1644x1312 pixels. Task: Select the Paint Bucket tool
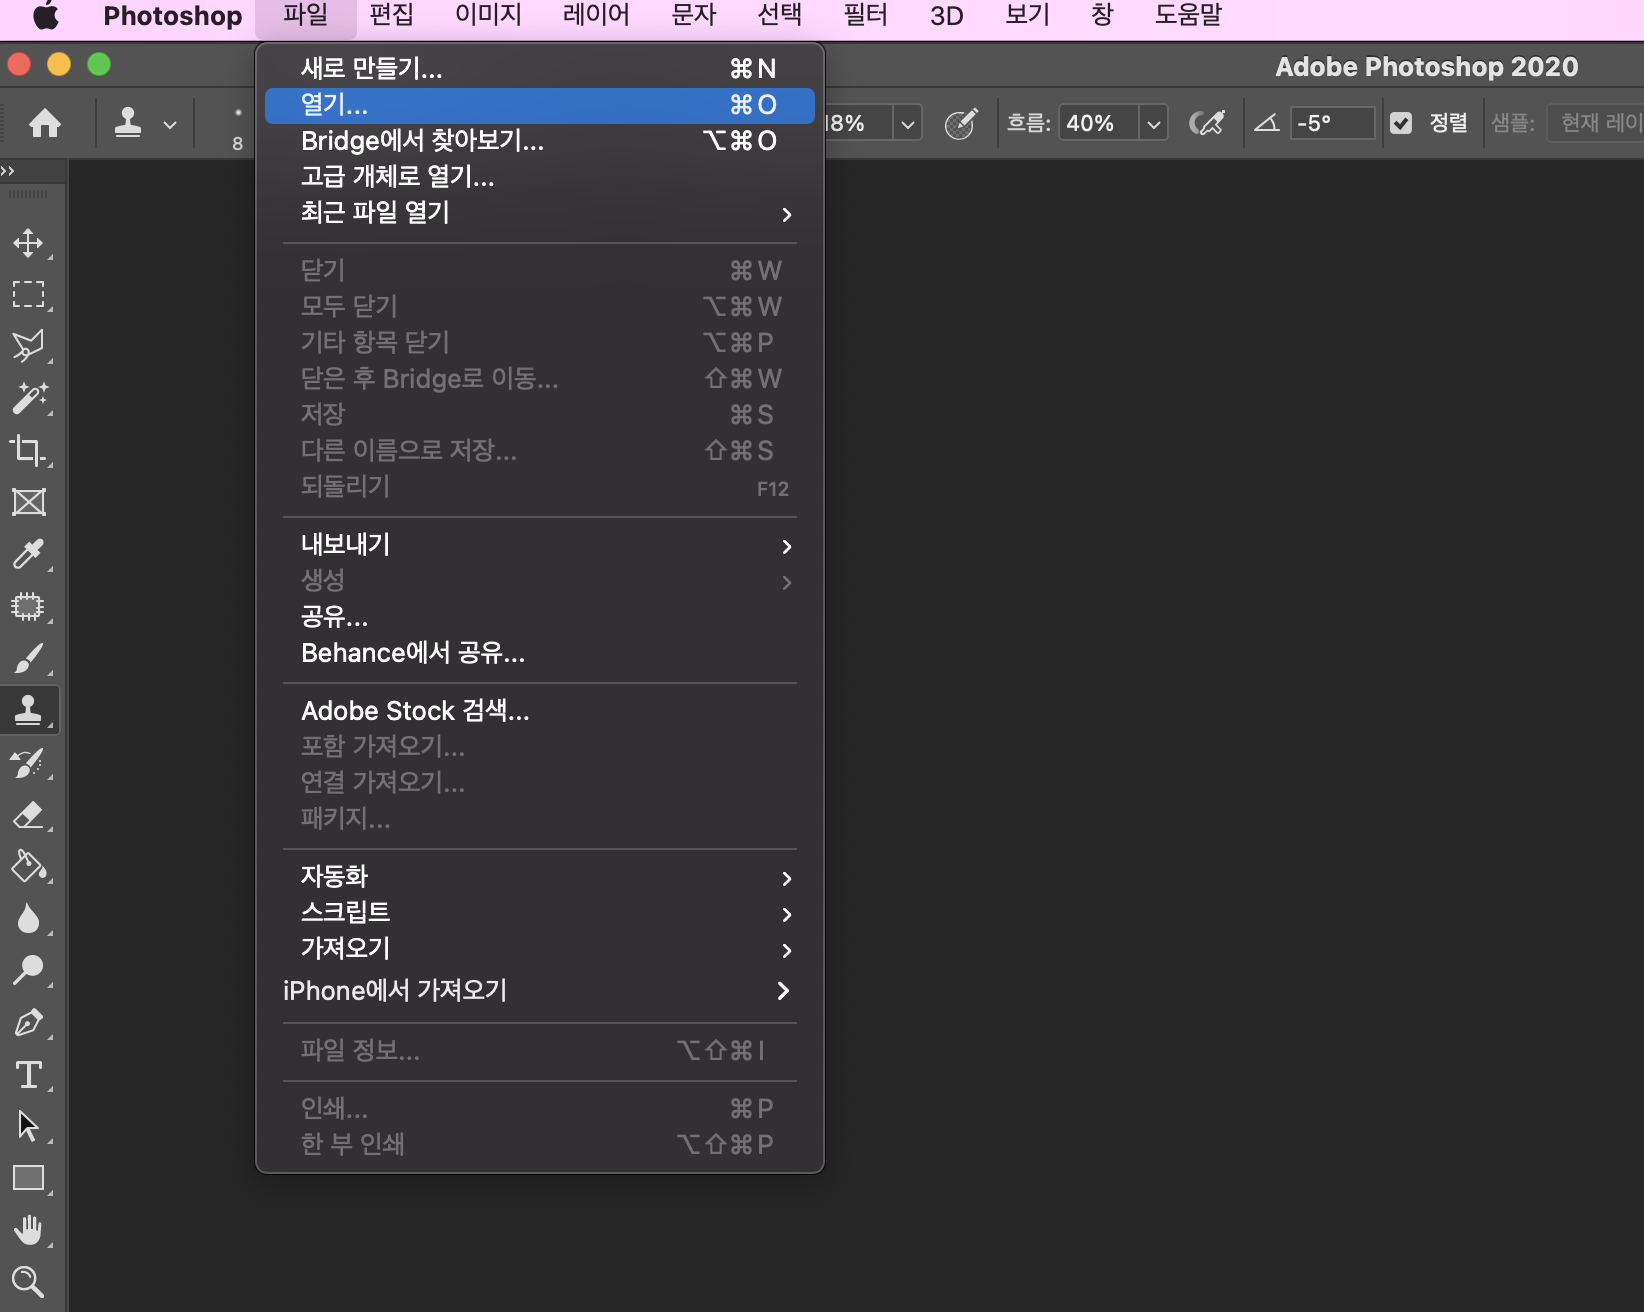tap(28, 867)
